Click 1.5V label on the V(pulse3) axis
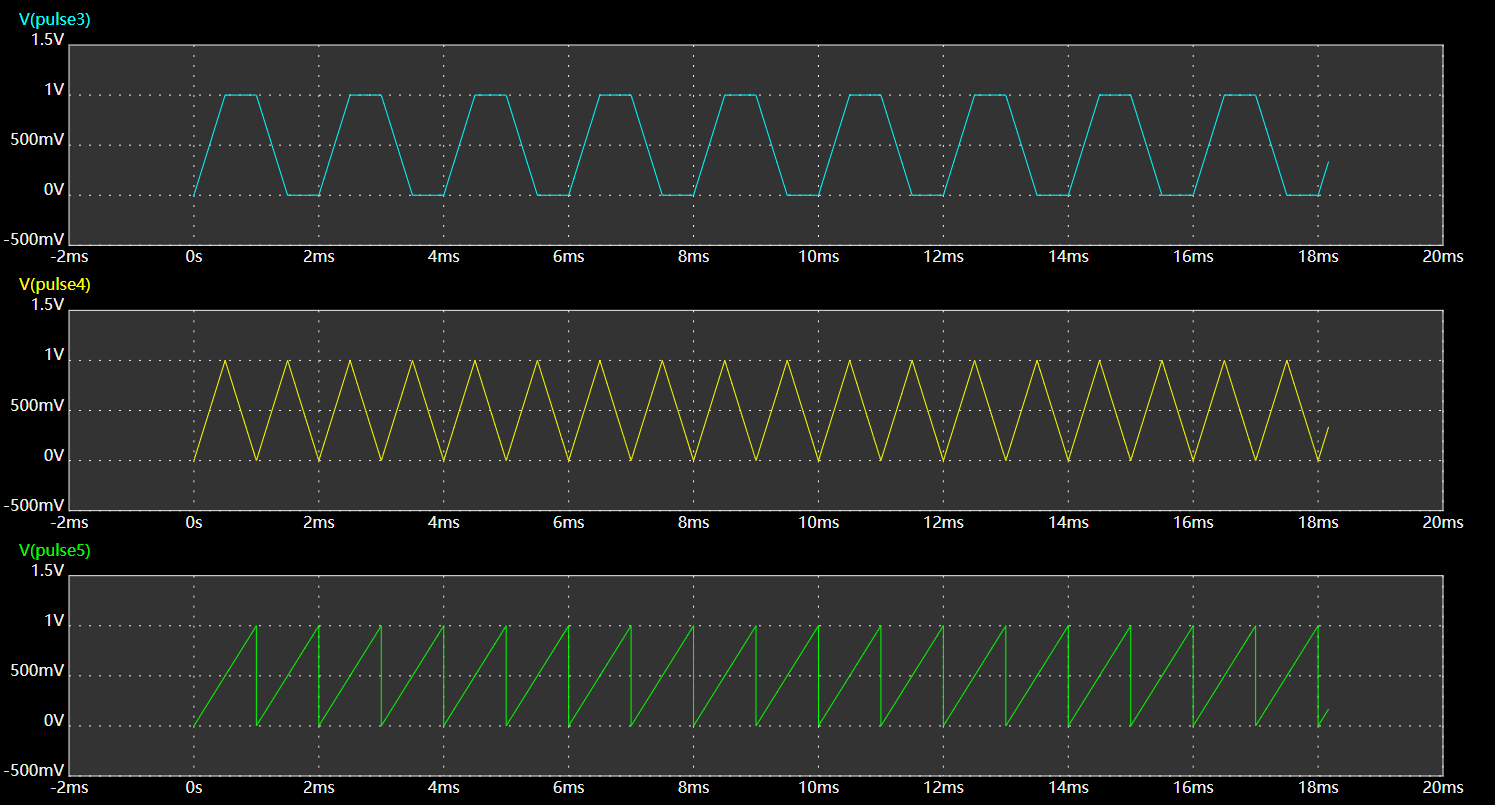Viewport: 1495px width, 805px height. tap(47, 40)
